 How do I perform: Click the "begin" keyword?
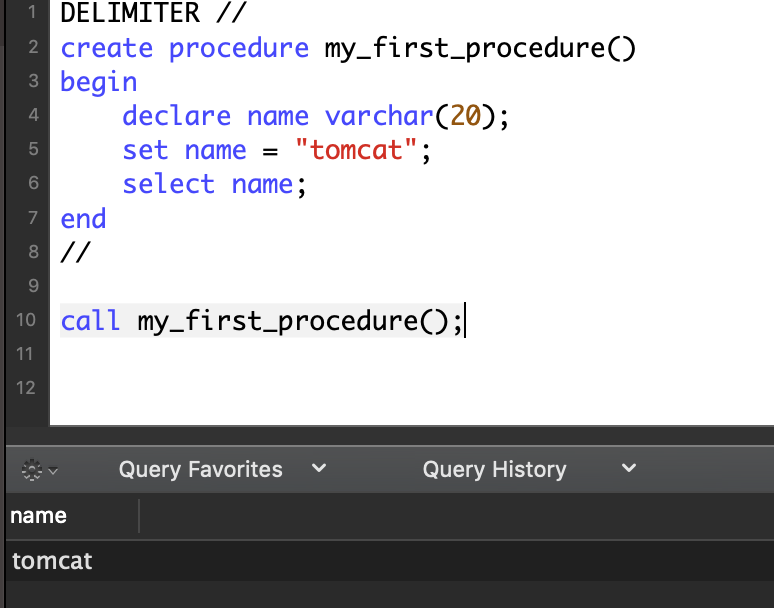(x=99, y=82)
